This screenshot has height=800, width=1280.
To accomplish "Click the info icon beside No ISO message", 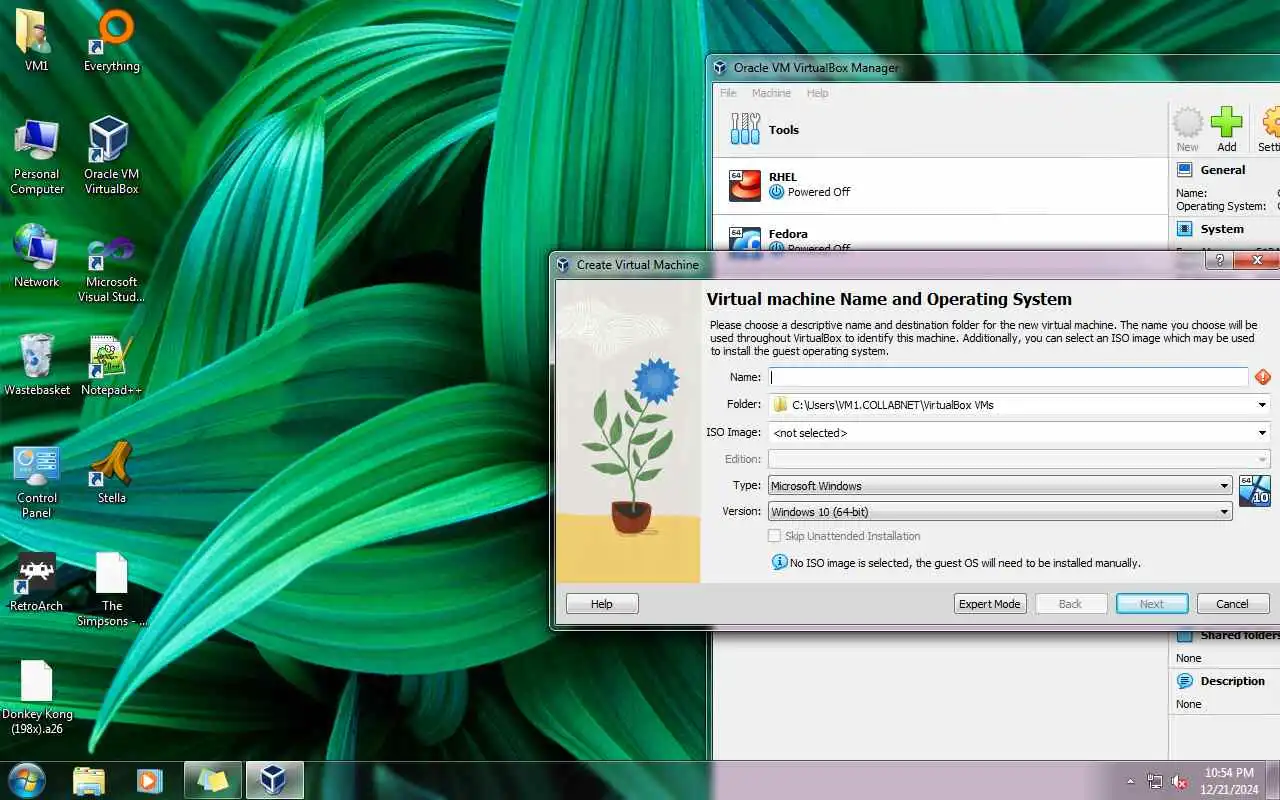I will point(780,562).
